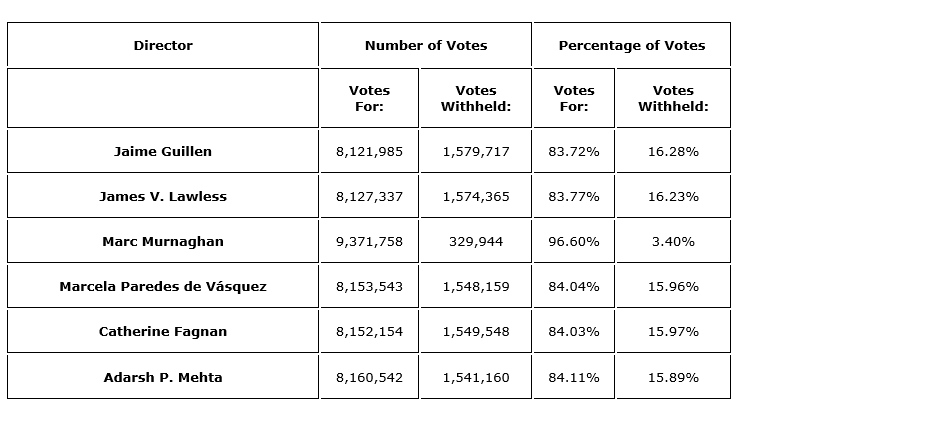This screenshot has width=950, height=422.
Task: Click the 84.04% votes for cell
Action: 574,286
